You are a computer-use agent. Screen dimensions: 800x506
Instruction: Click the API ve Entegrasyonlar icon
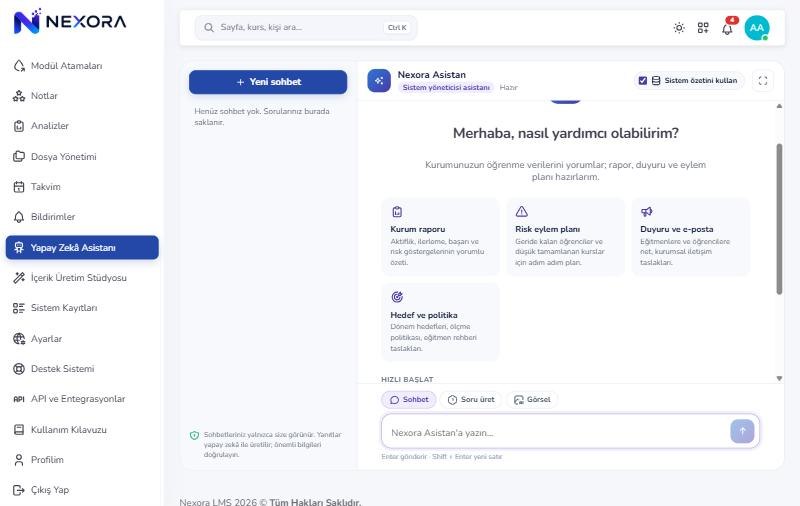coord(19,399)
